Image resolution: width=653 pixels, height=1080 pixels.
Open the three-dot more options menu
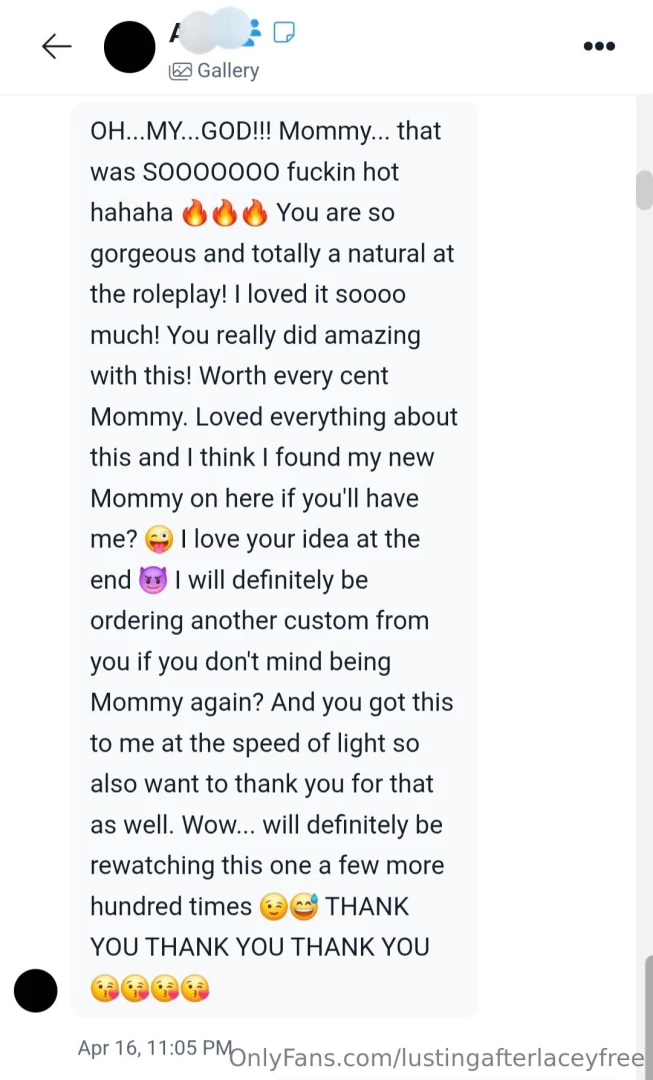coord(598,46)
